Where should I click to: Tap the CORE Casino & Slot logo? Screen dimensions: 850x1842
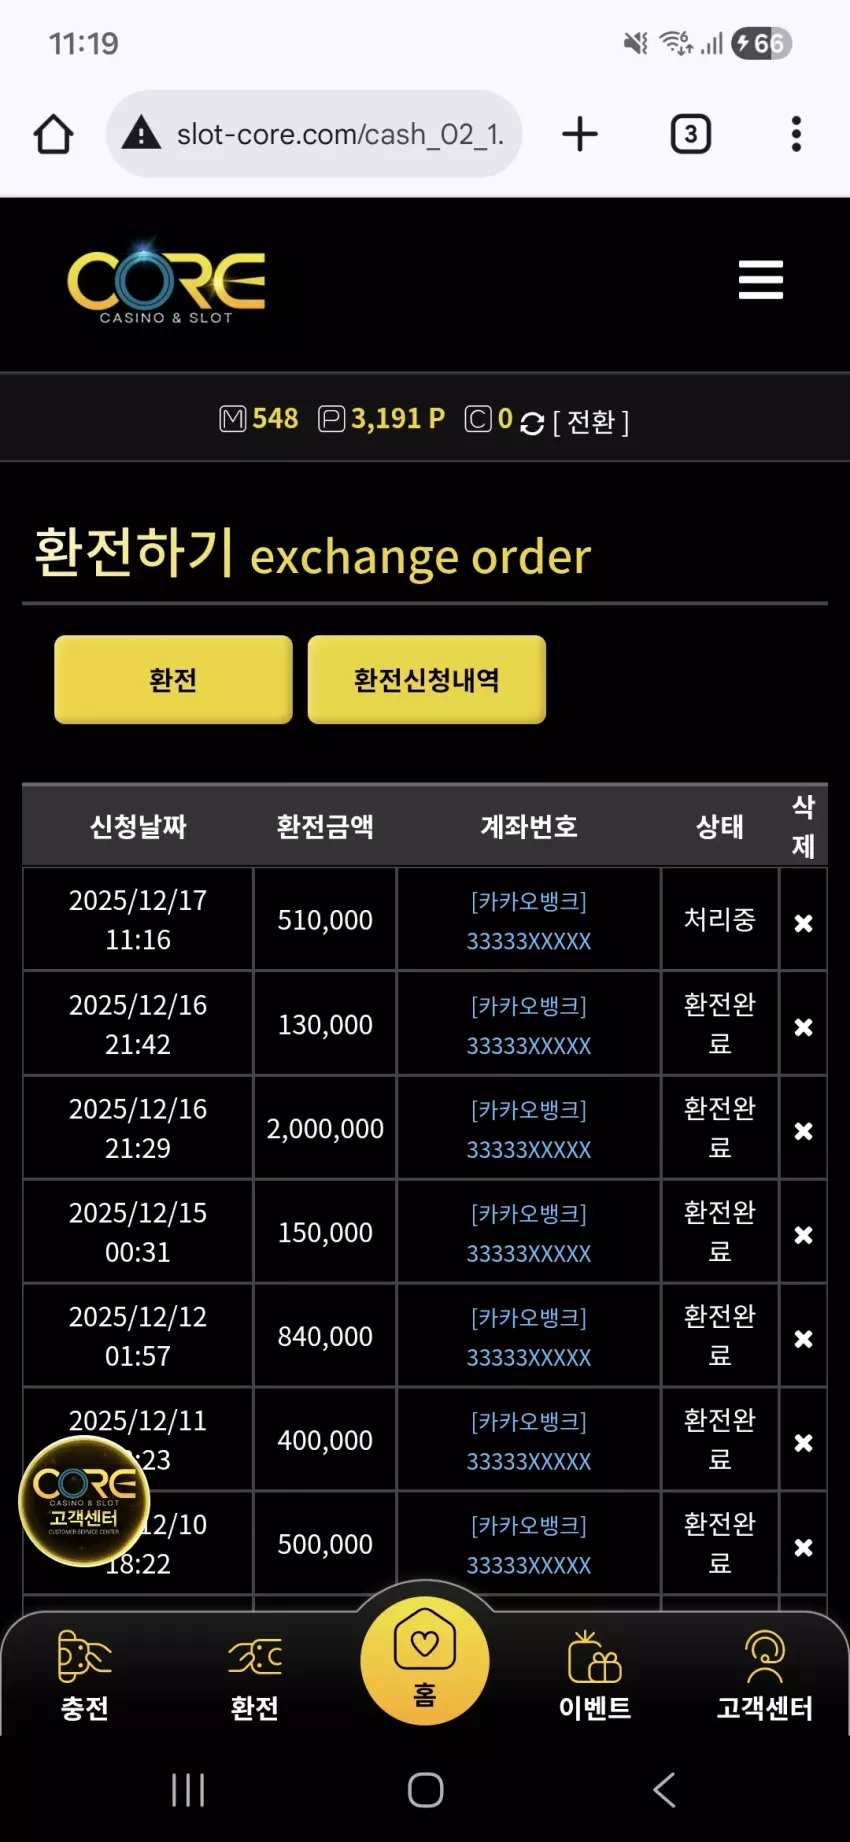tap(166, 284)
